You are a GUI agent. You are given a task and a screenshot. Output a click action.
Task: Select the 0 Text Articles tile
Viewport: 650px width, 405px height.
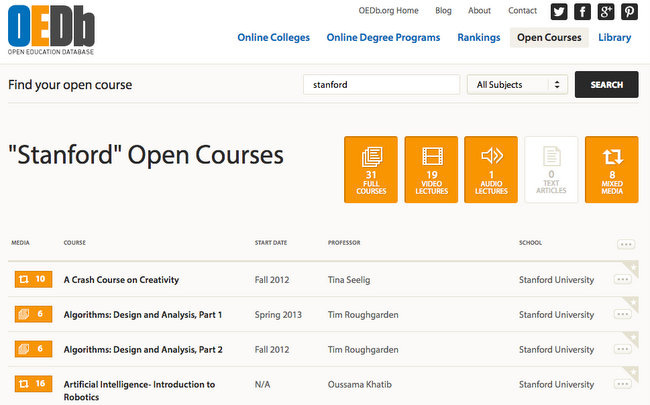(x=551, y=170)
